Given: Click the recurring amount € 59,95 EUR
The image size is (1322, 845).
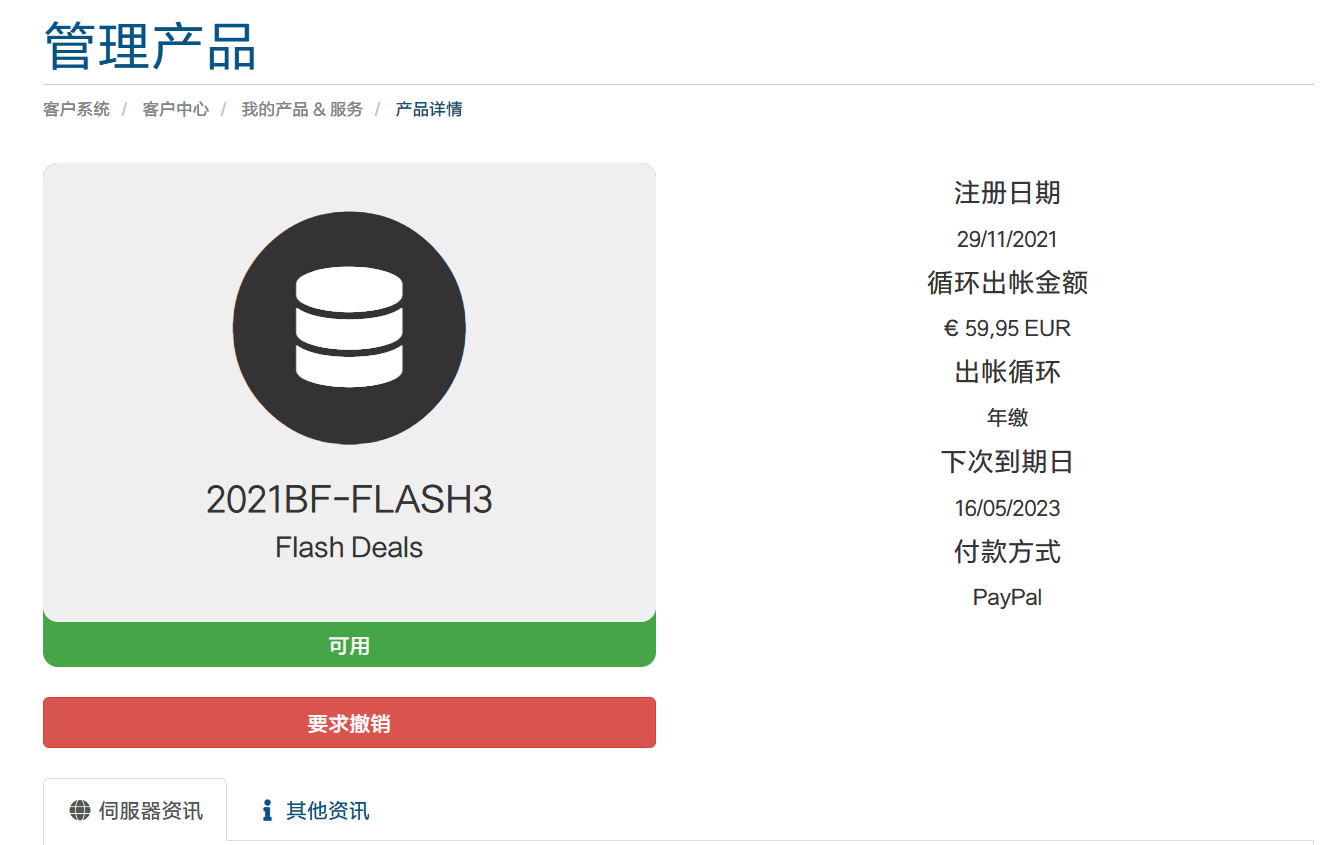Looking at the screenshot, I should 1007,328.
